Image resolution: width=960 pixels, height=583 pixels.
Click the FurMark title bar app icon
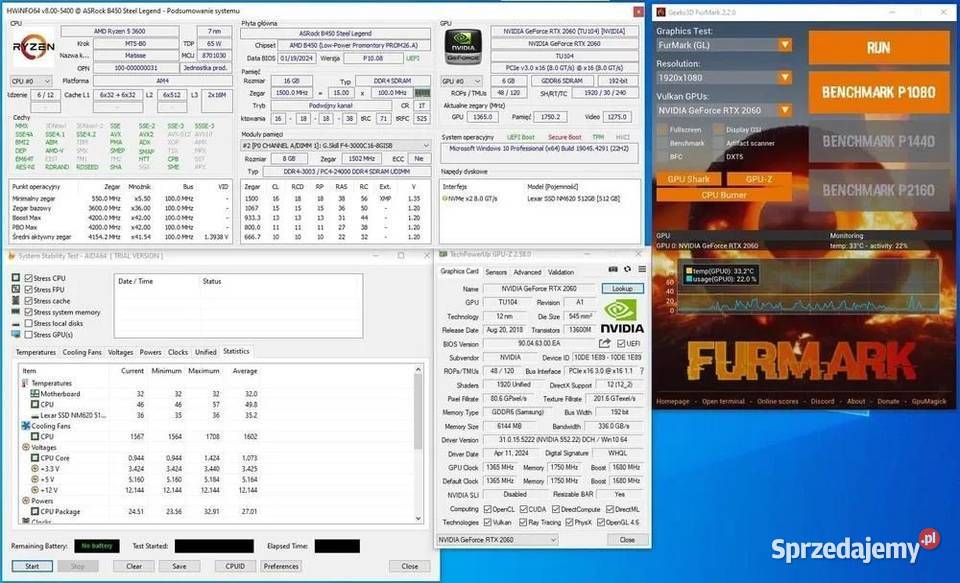point(661,12)
